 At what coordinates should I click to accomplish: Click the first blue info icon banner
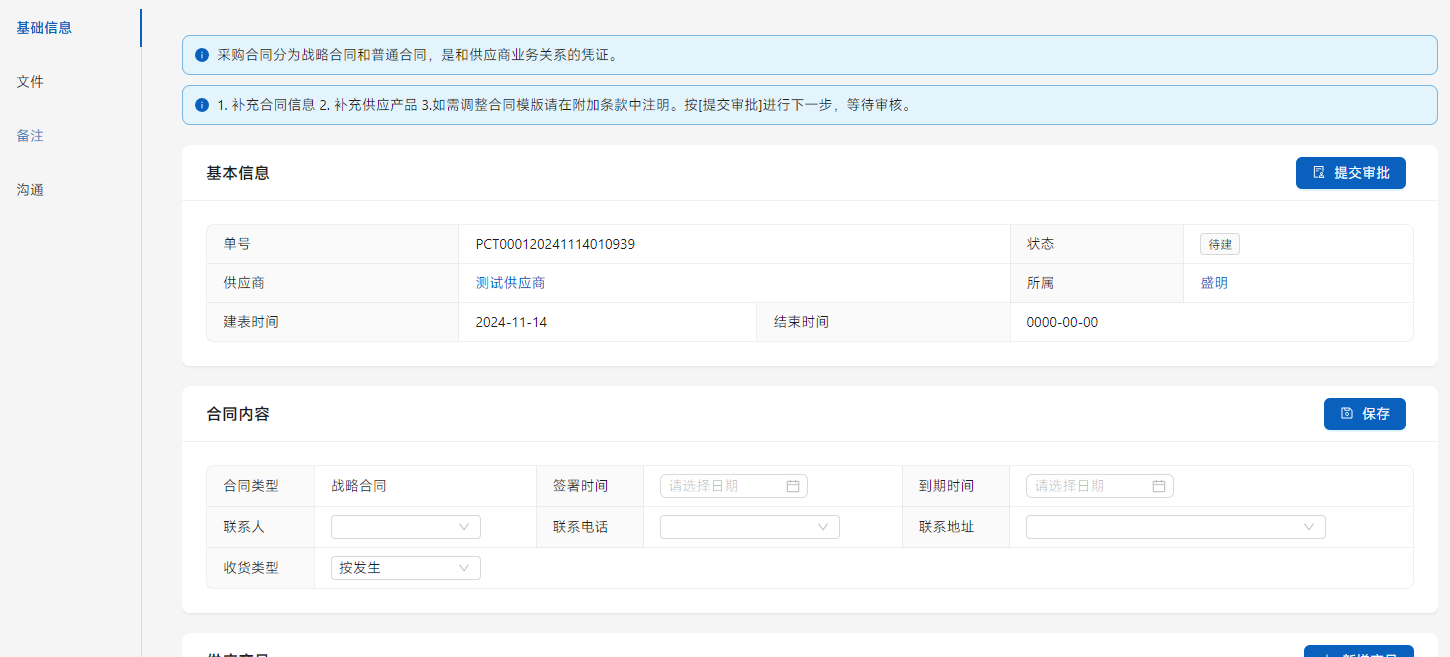[202, 55]
